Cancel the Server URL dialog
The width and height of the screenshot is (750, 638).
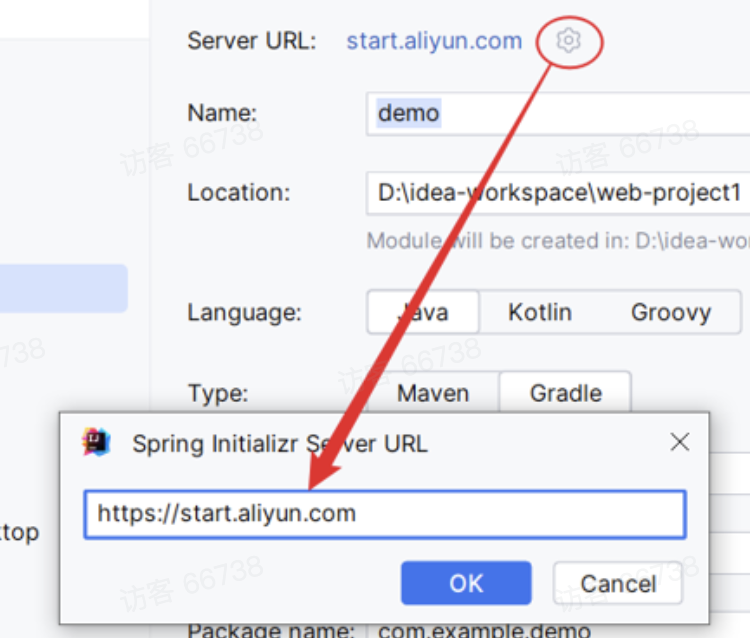(x=618, y=583)
